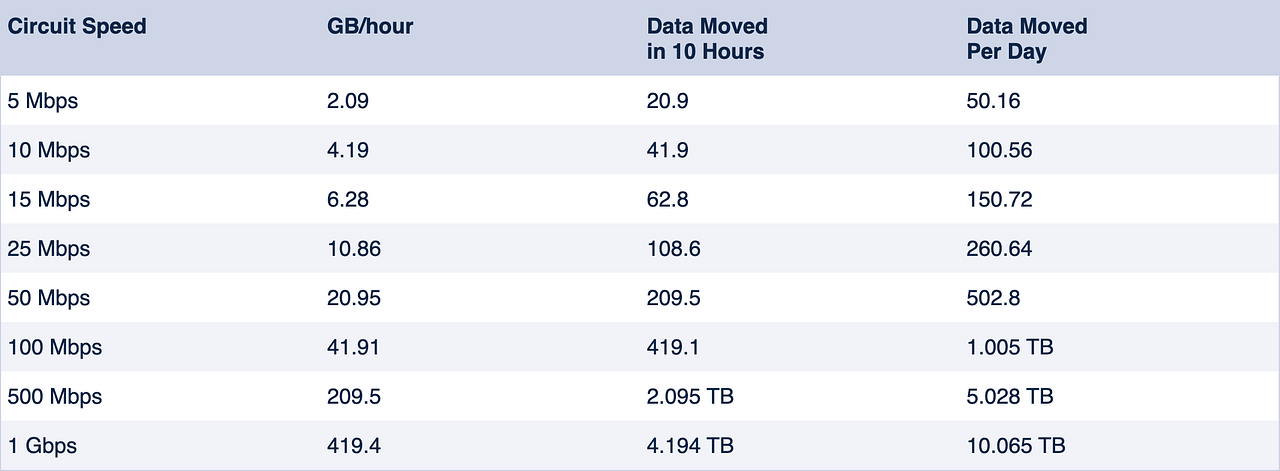This screenshot has height=471, width=1280.
Task: Select the 15 Mbps row label
Action: (x=48, y=199)
